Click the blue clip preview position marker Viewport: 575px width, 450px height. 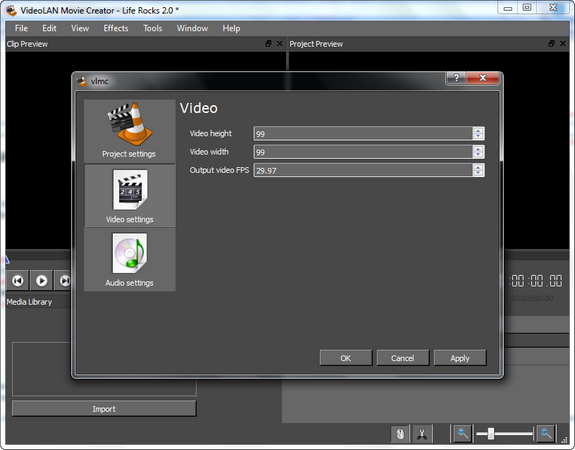[7, 260]
